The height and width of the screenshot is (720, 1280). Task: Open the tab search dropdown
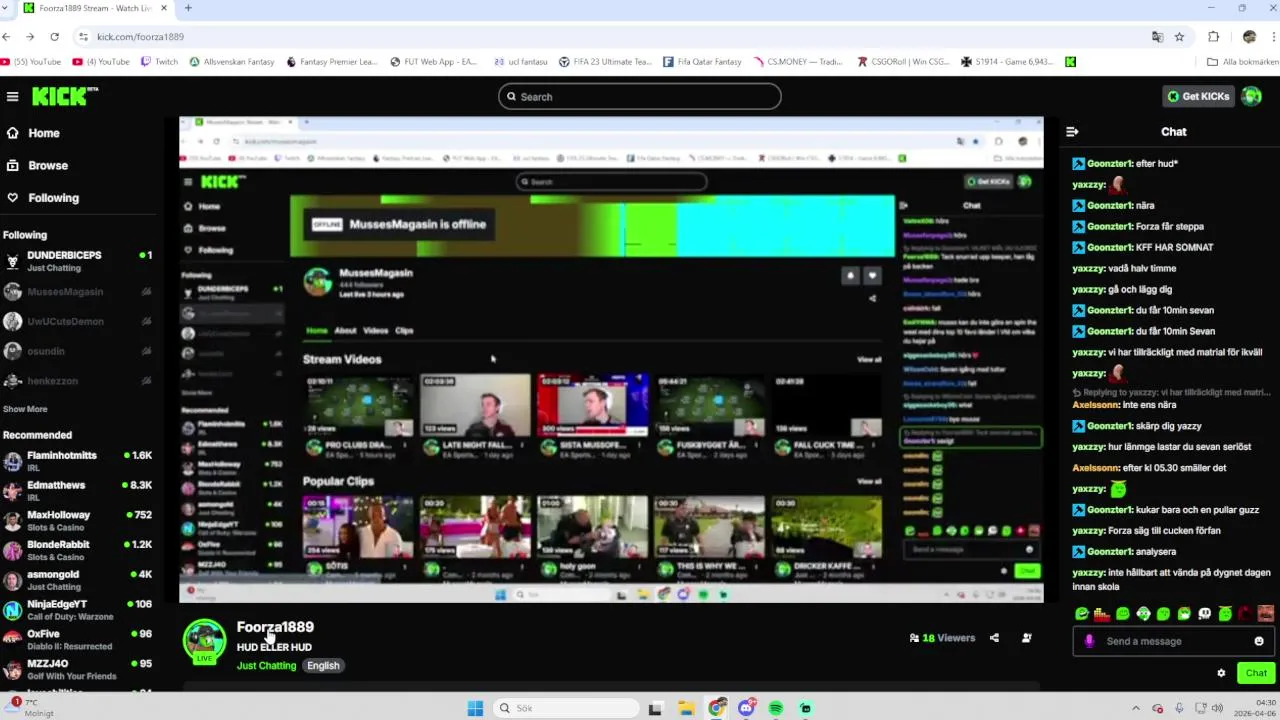pyautogui.click(x=5, y=8)
